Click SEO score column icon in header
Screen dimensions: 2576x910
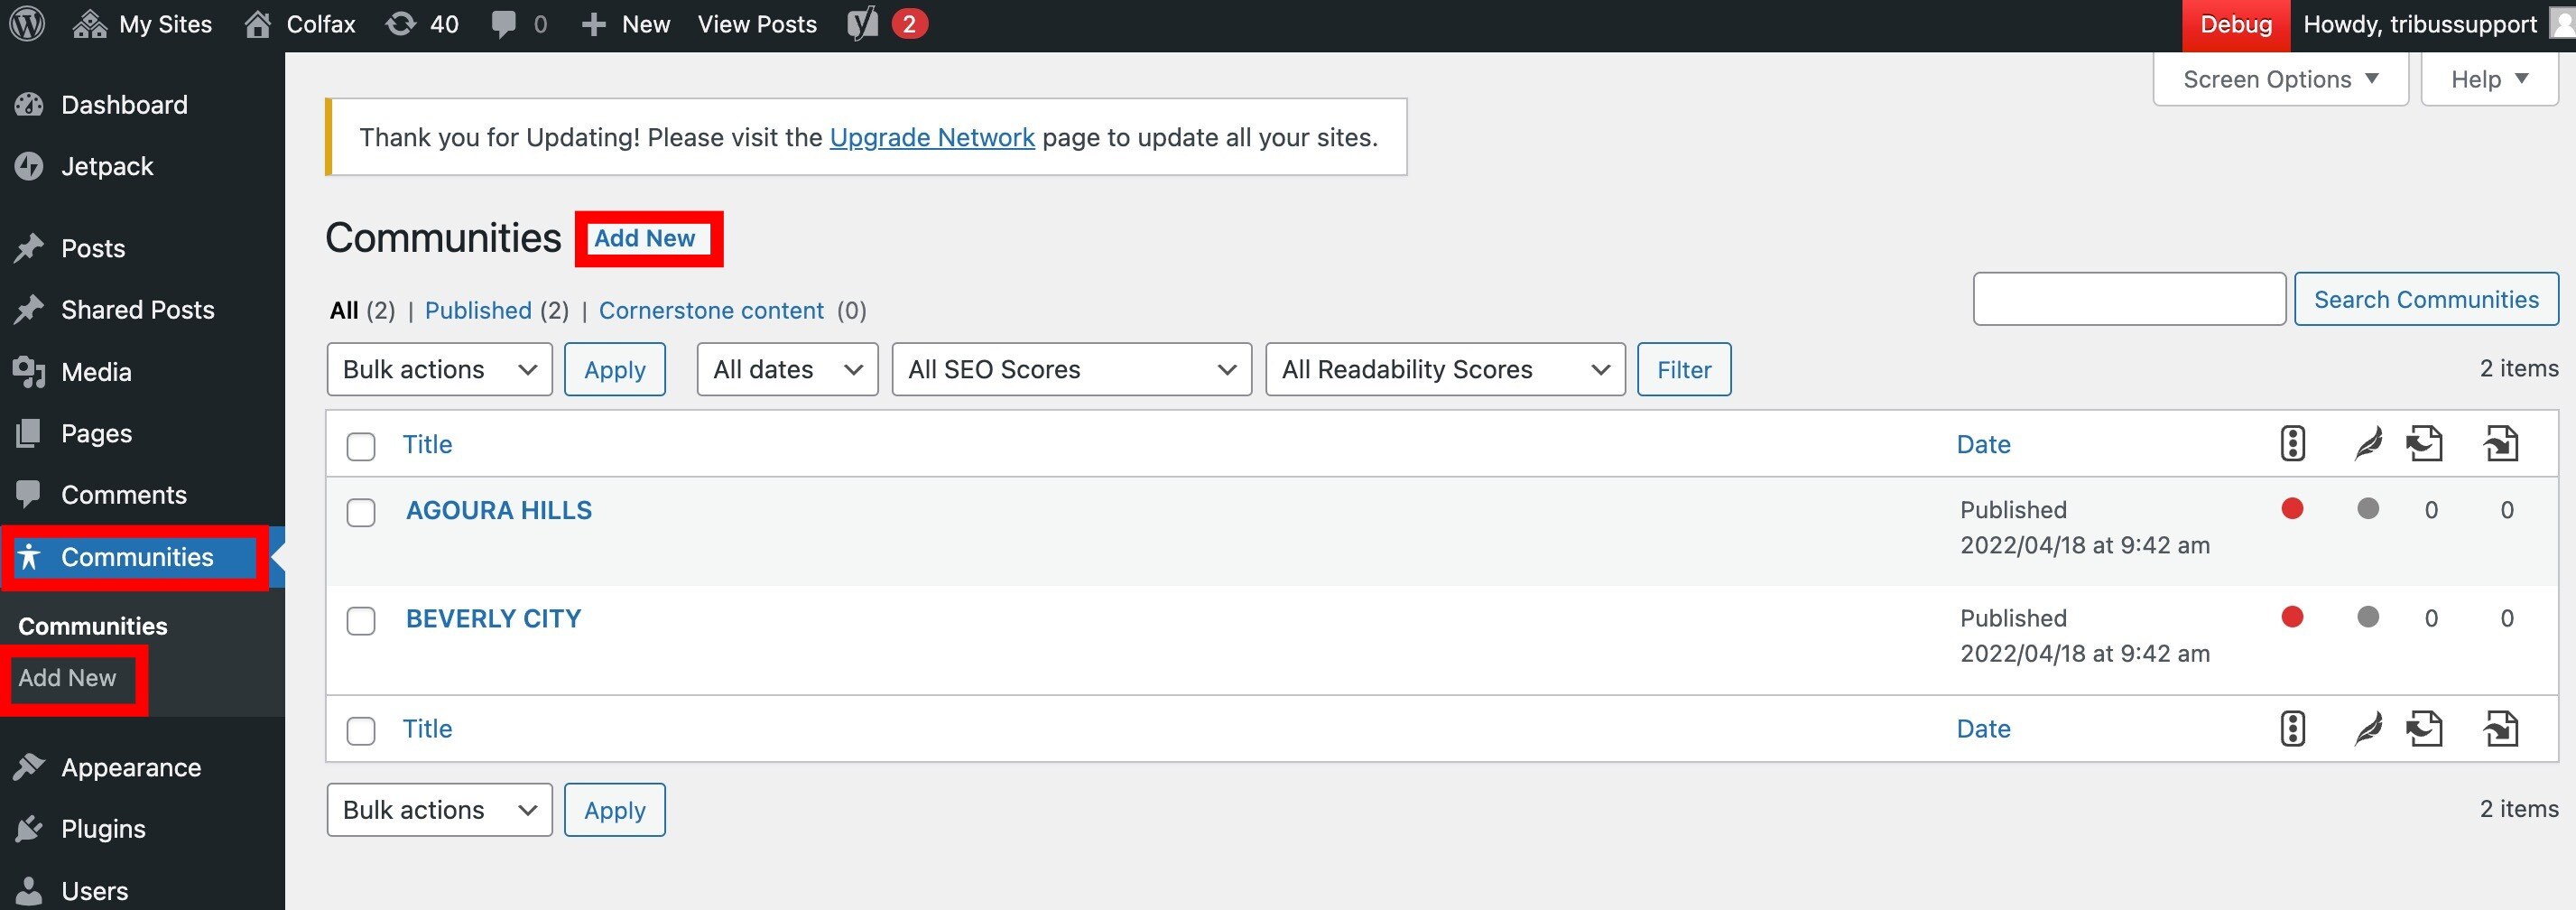(2292, 443)
